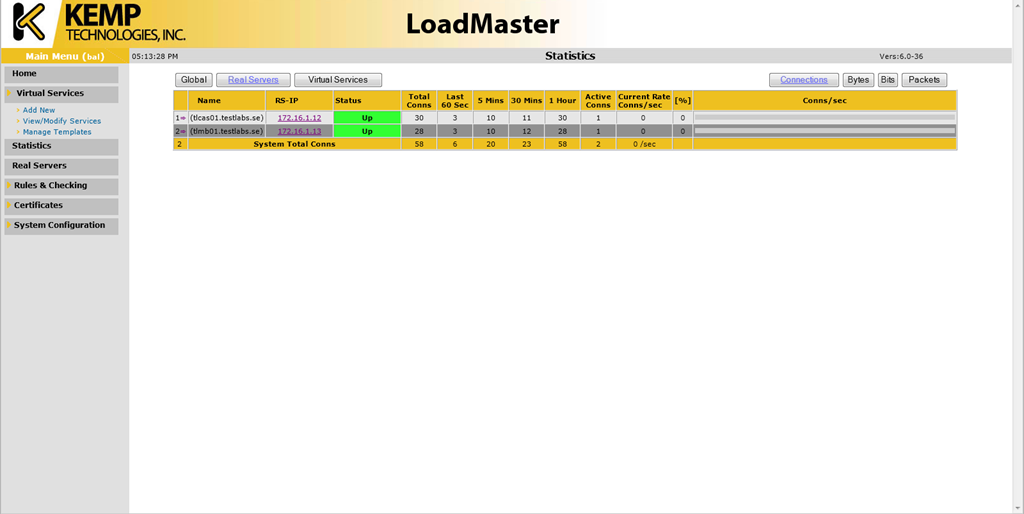This screenshot has height=514, width=1024.
Task: Click the Vers:6.0-36 version text
Action: tap(901, 57)
